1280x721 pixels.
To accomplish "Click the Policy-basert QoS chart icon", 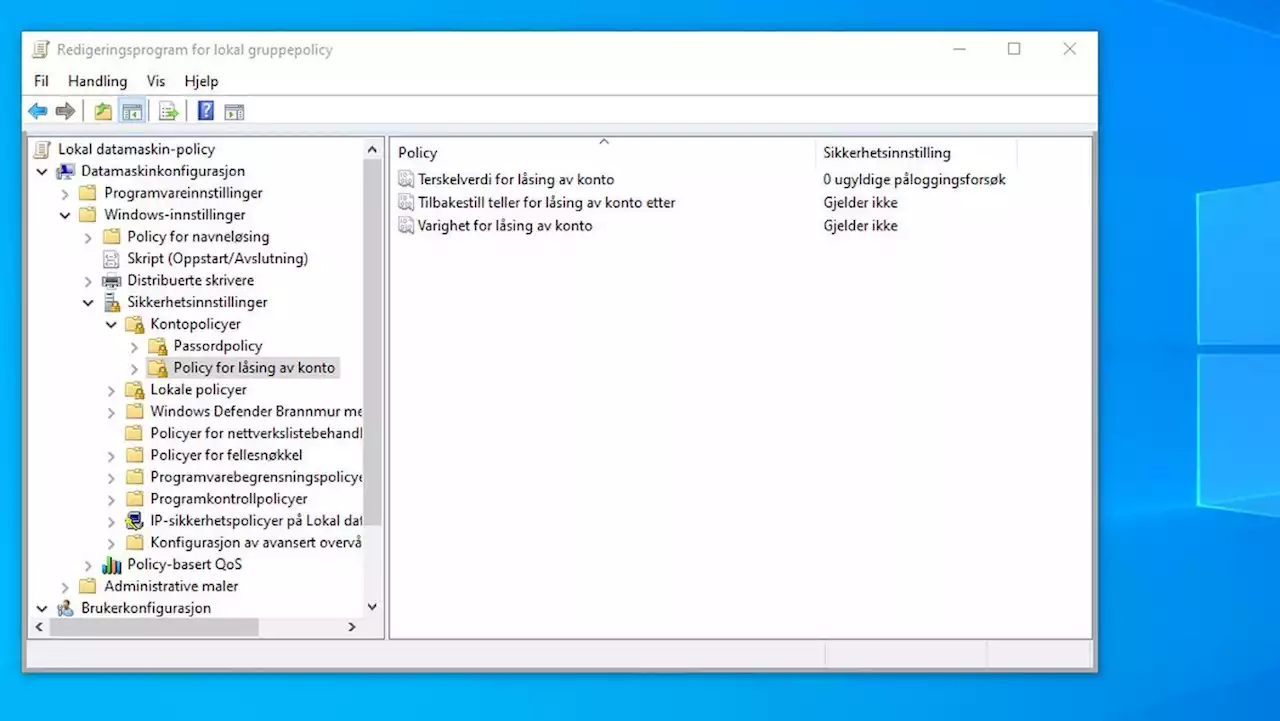I will [111, 564].
